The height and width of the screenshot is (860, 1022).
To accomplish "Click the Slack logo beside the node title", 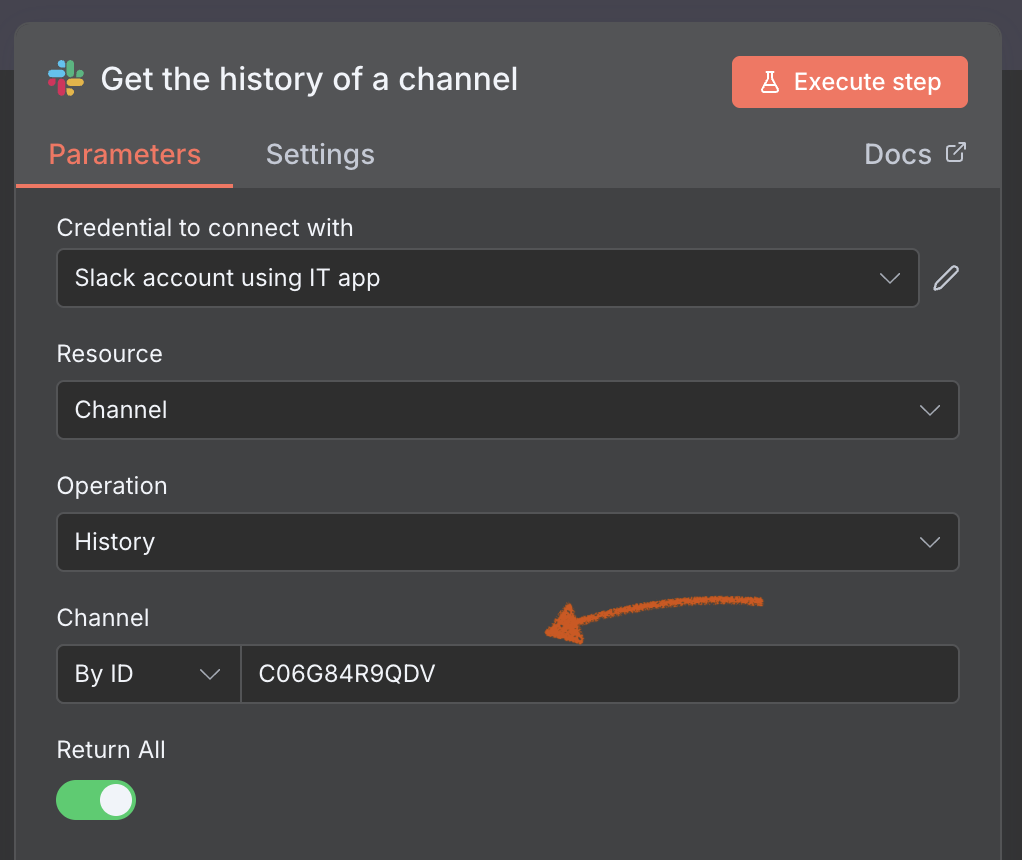I will coord(66,79).
